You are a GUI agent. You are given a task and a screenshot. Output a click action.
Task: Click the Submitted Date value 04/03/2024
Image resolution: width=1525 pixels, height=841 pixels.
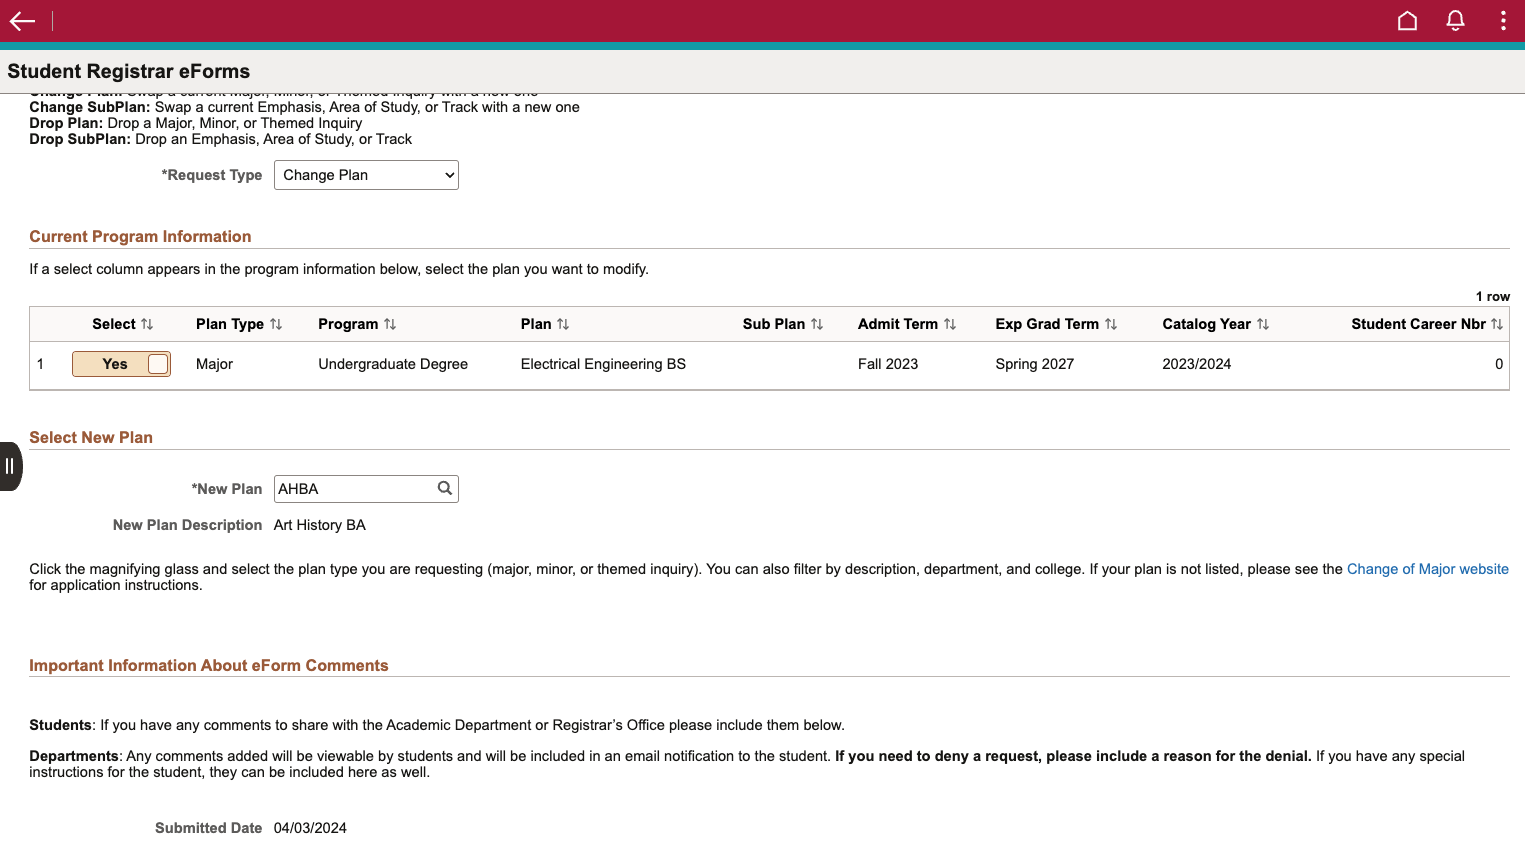(x=310, y=828)
